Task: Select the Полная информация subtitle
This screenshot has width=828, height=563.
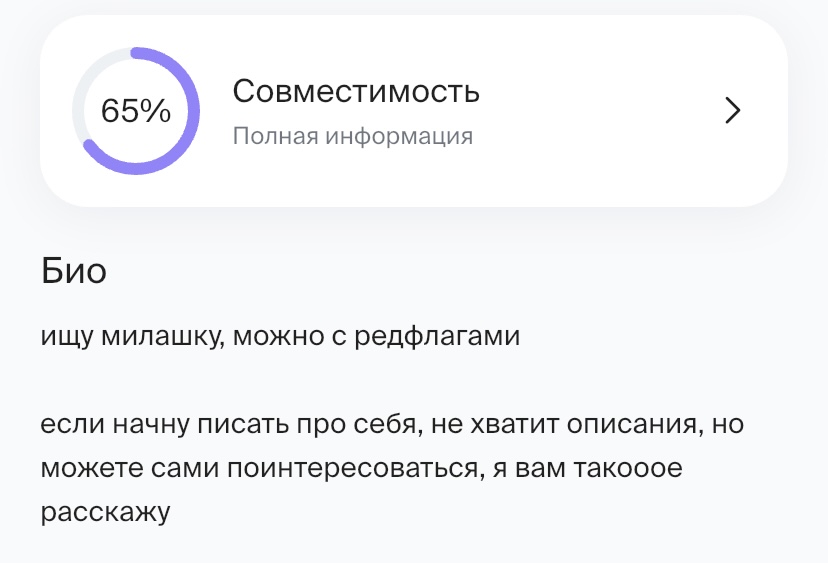Action: 352,136
